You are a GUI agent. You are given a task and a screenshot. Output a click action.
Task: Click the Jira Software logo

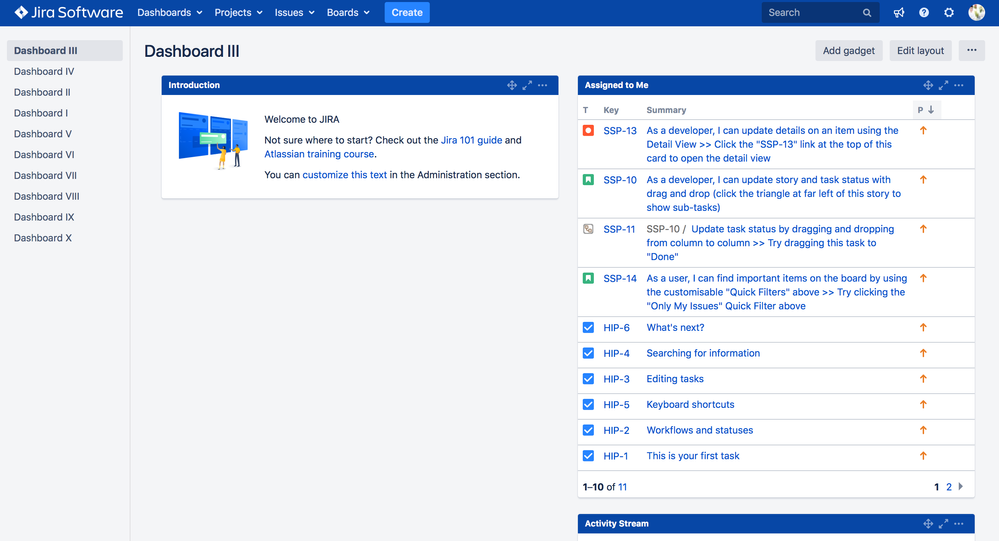pos(68,12)
